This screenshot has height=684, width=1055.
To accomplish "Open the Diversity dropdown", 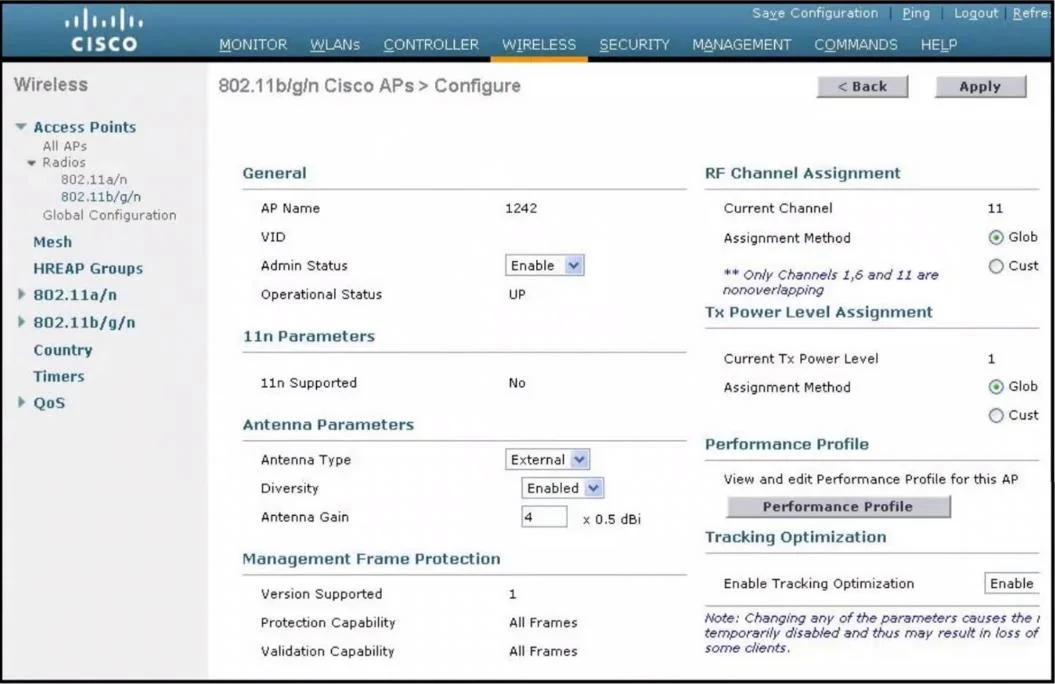I will point(562,488).
